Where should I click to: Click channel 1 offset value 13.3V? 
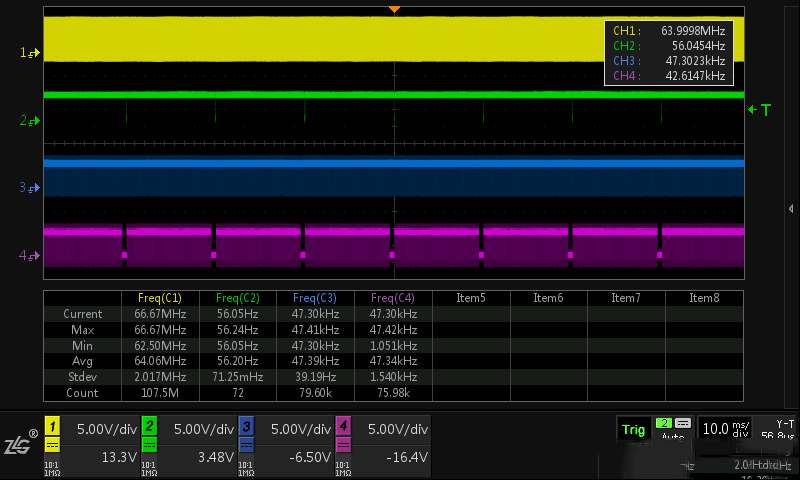[119, 457]
